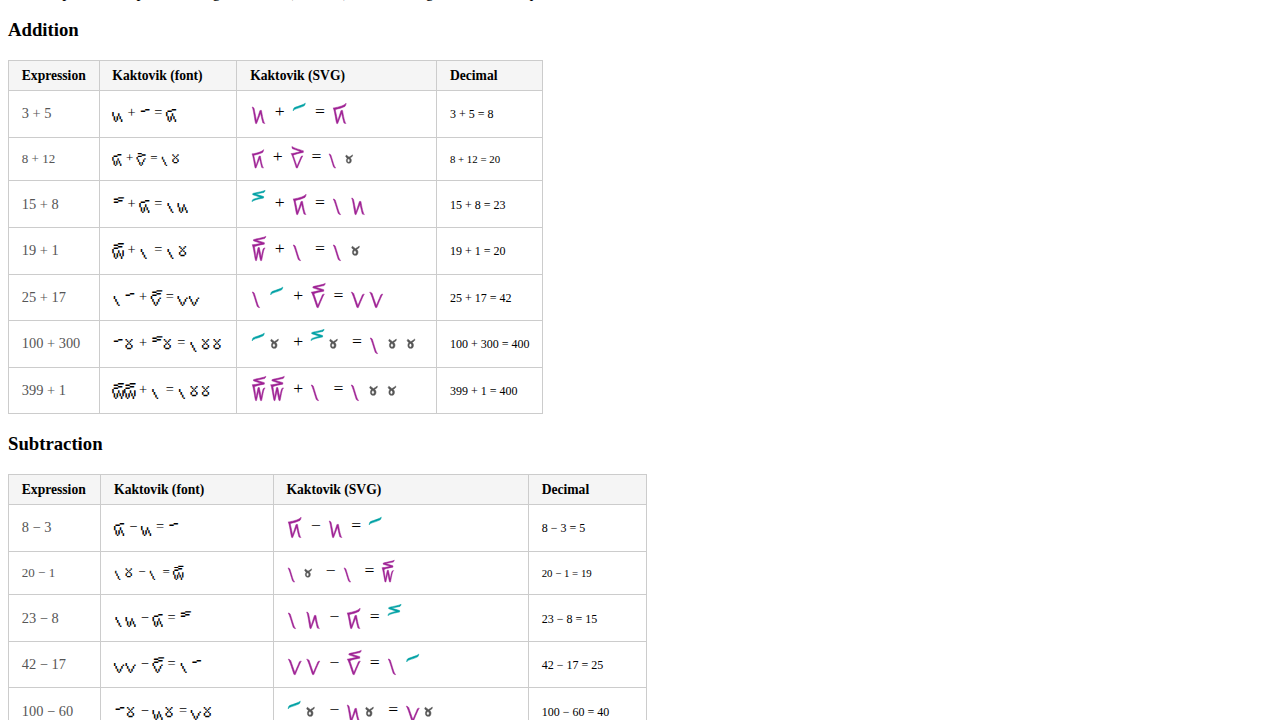This screenshot has height=720, width=1280.
Task: Select the Expression column header in the Addition table
Action: point(53,75)
